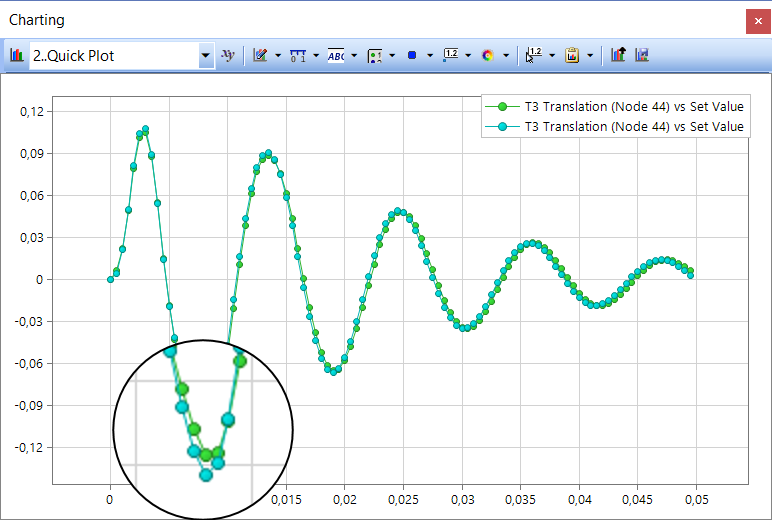
Task: Expand arrow next to color wheel icon
Action: click(506, 56)
